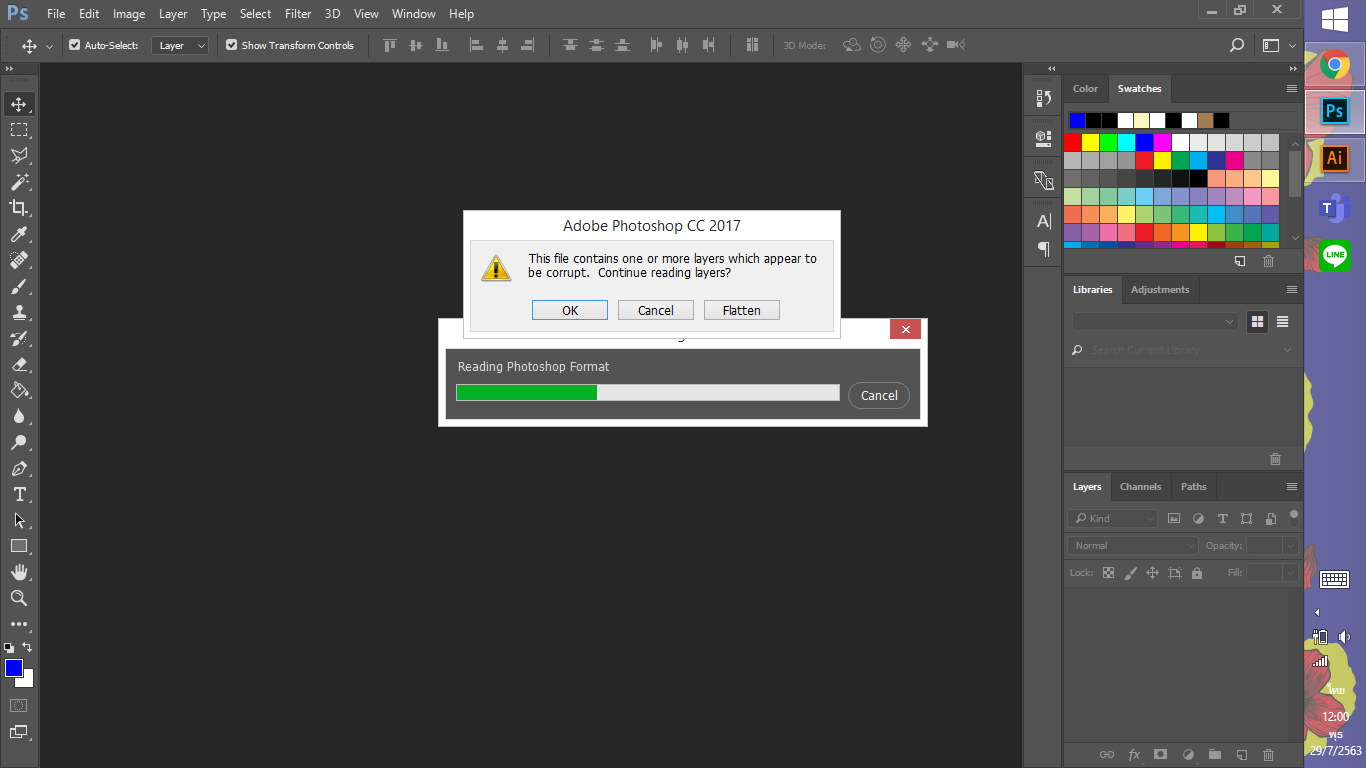Click Cancel in corrupt layers dialog
Screen dimensions: 1366x768
[656, 310]
